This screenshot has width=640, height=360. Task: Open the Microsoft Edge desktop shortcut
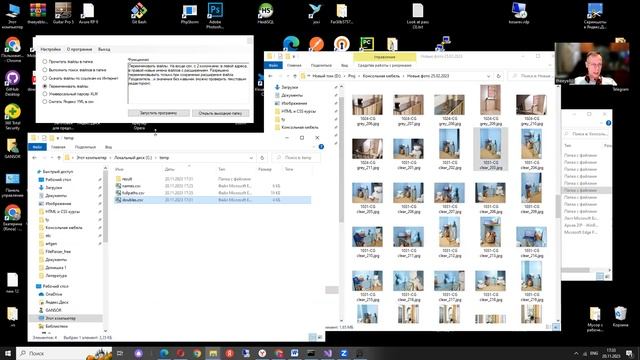[x=291, y=44]
